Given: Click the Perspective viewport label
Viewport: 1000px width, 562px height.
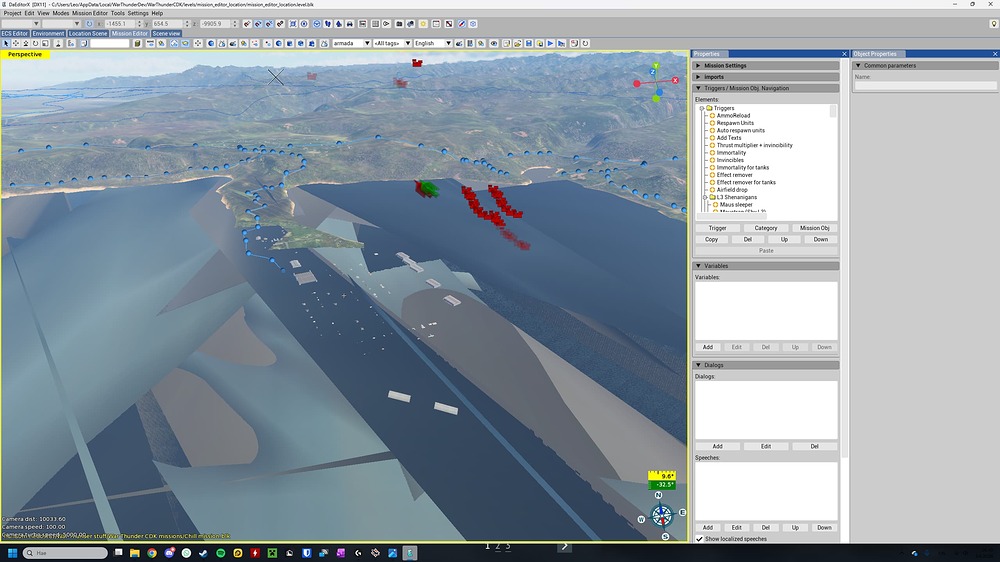Looking at the screenshot, I should (25, 55).
